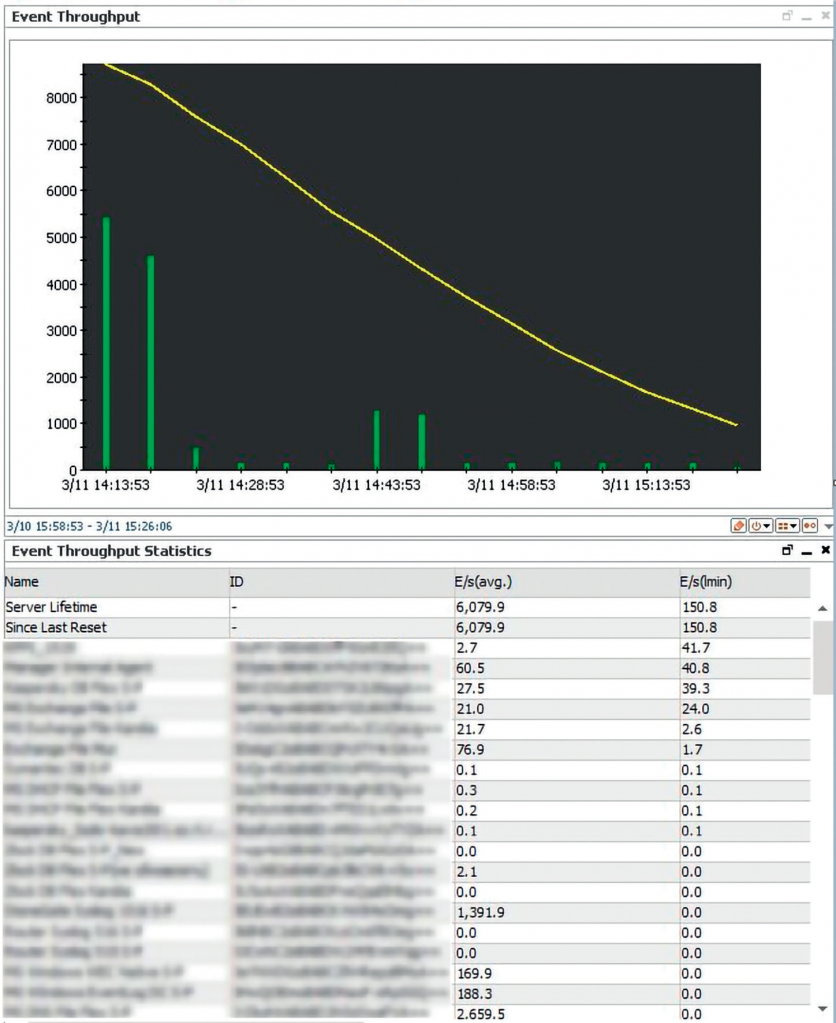Click the 21.0 average value cell
The width and height of the screenshot is (836, 1023).
pyautogui.click(x=566, y=709)
